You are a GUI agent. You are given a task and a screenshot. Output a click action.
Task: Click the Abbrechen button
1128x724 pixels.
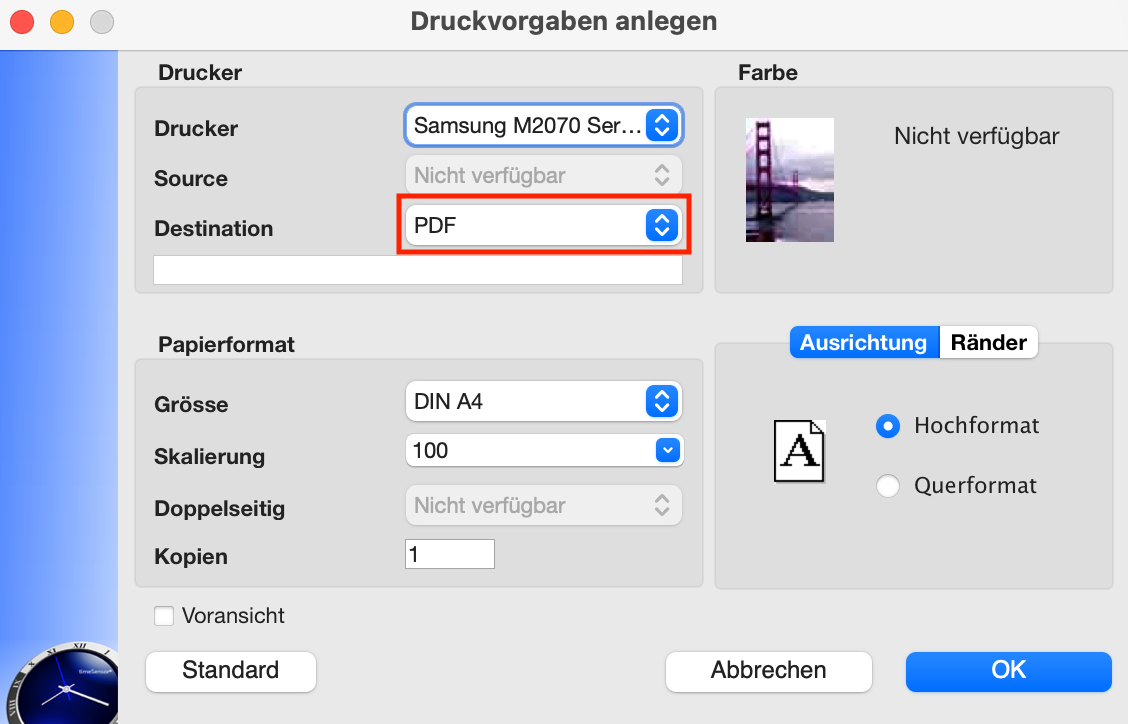coord(768,671)
